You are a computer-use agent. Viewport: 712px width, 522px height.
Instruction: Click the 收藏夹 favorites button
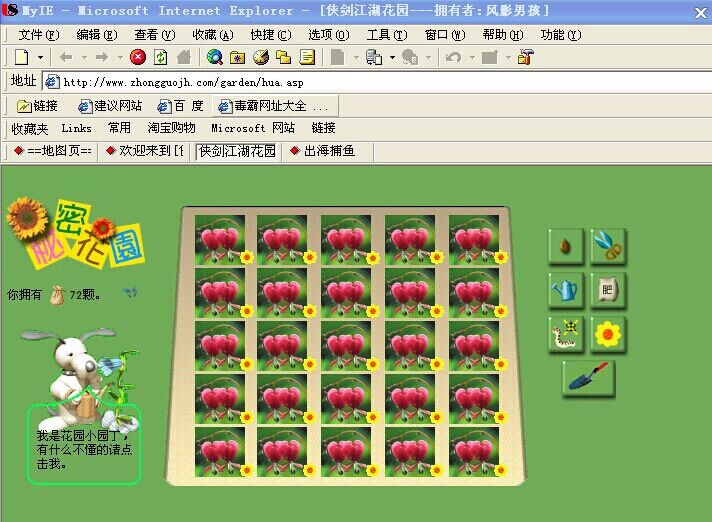(30, 128)
